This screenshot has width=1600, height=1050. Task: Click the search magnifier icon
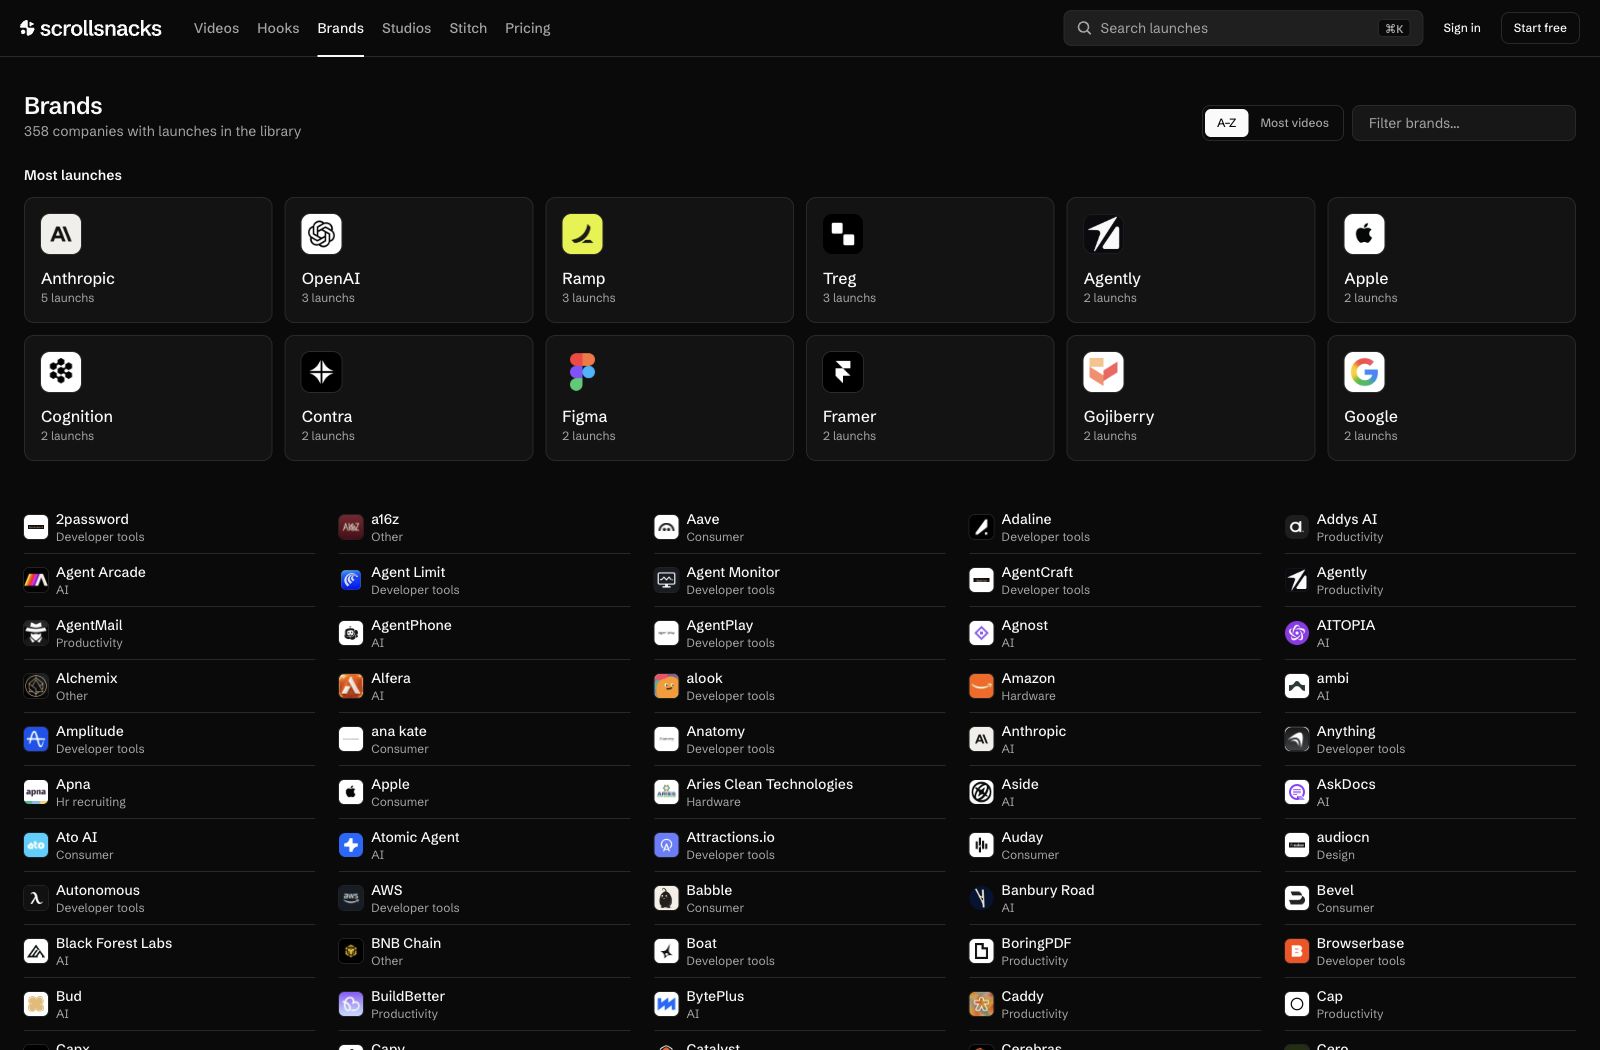1084,28
